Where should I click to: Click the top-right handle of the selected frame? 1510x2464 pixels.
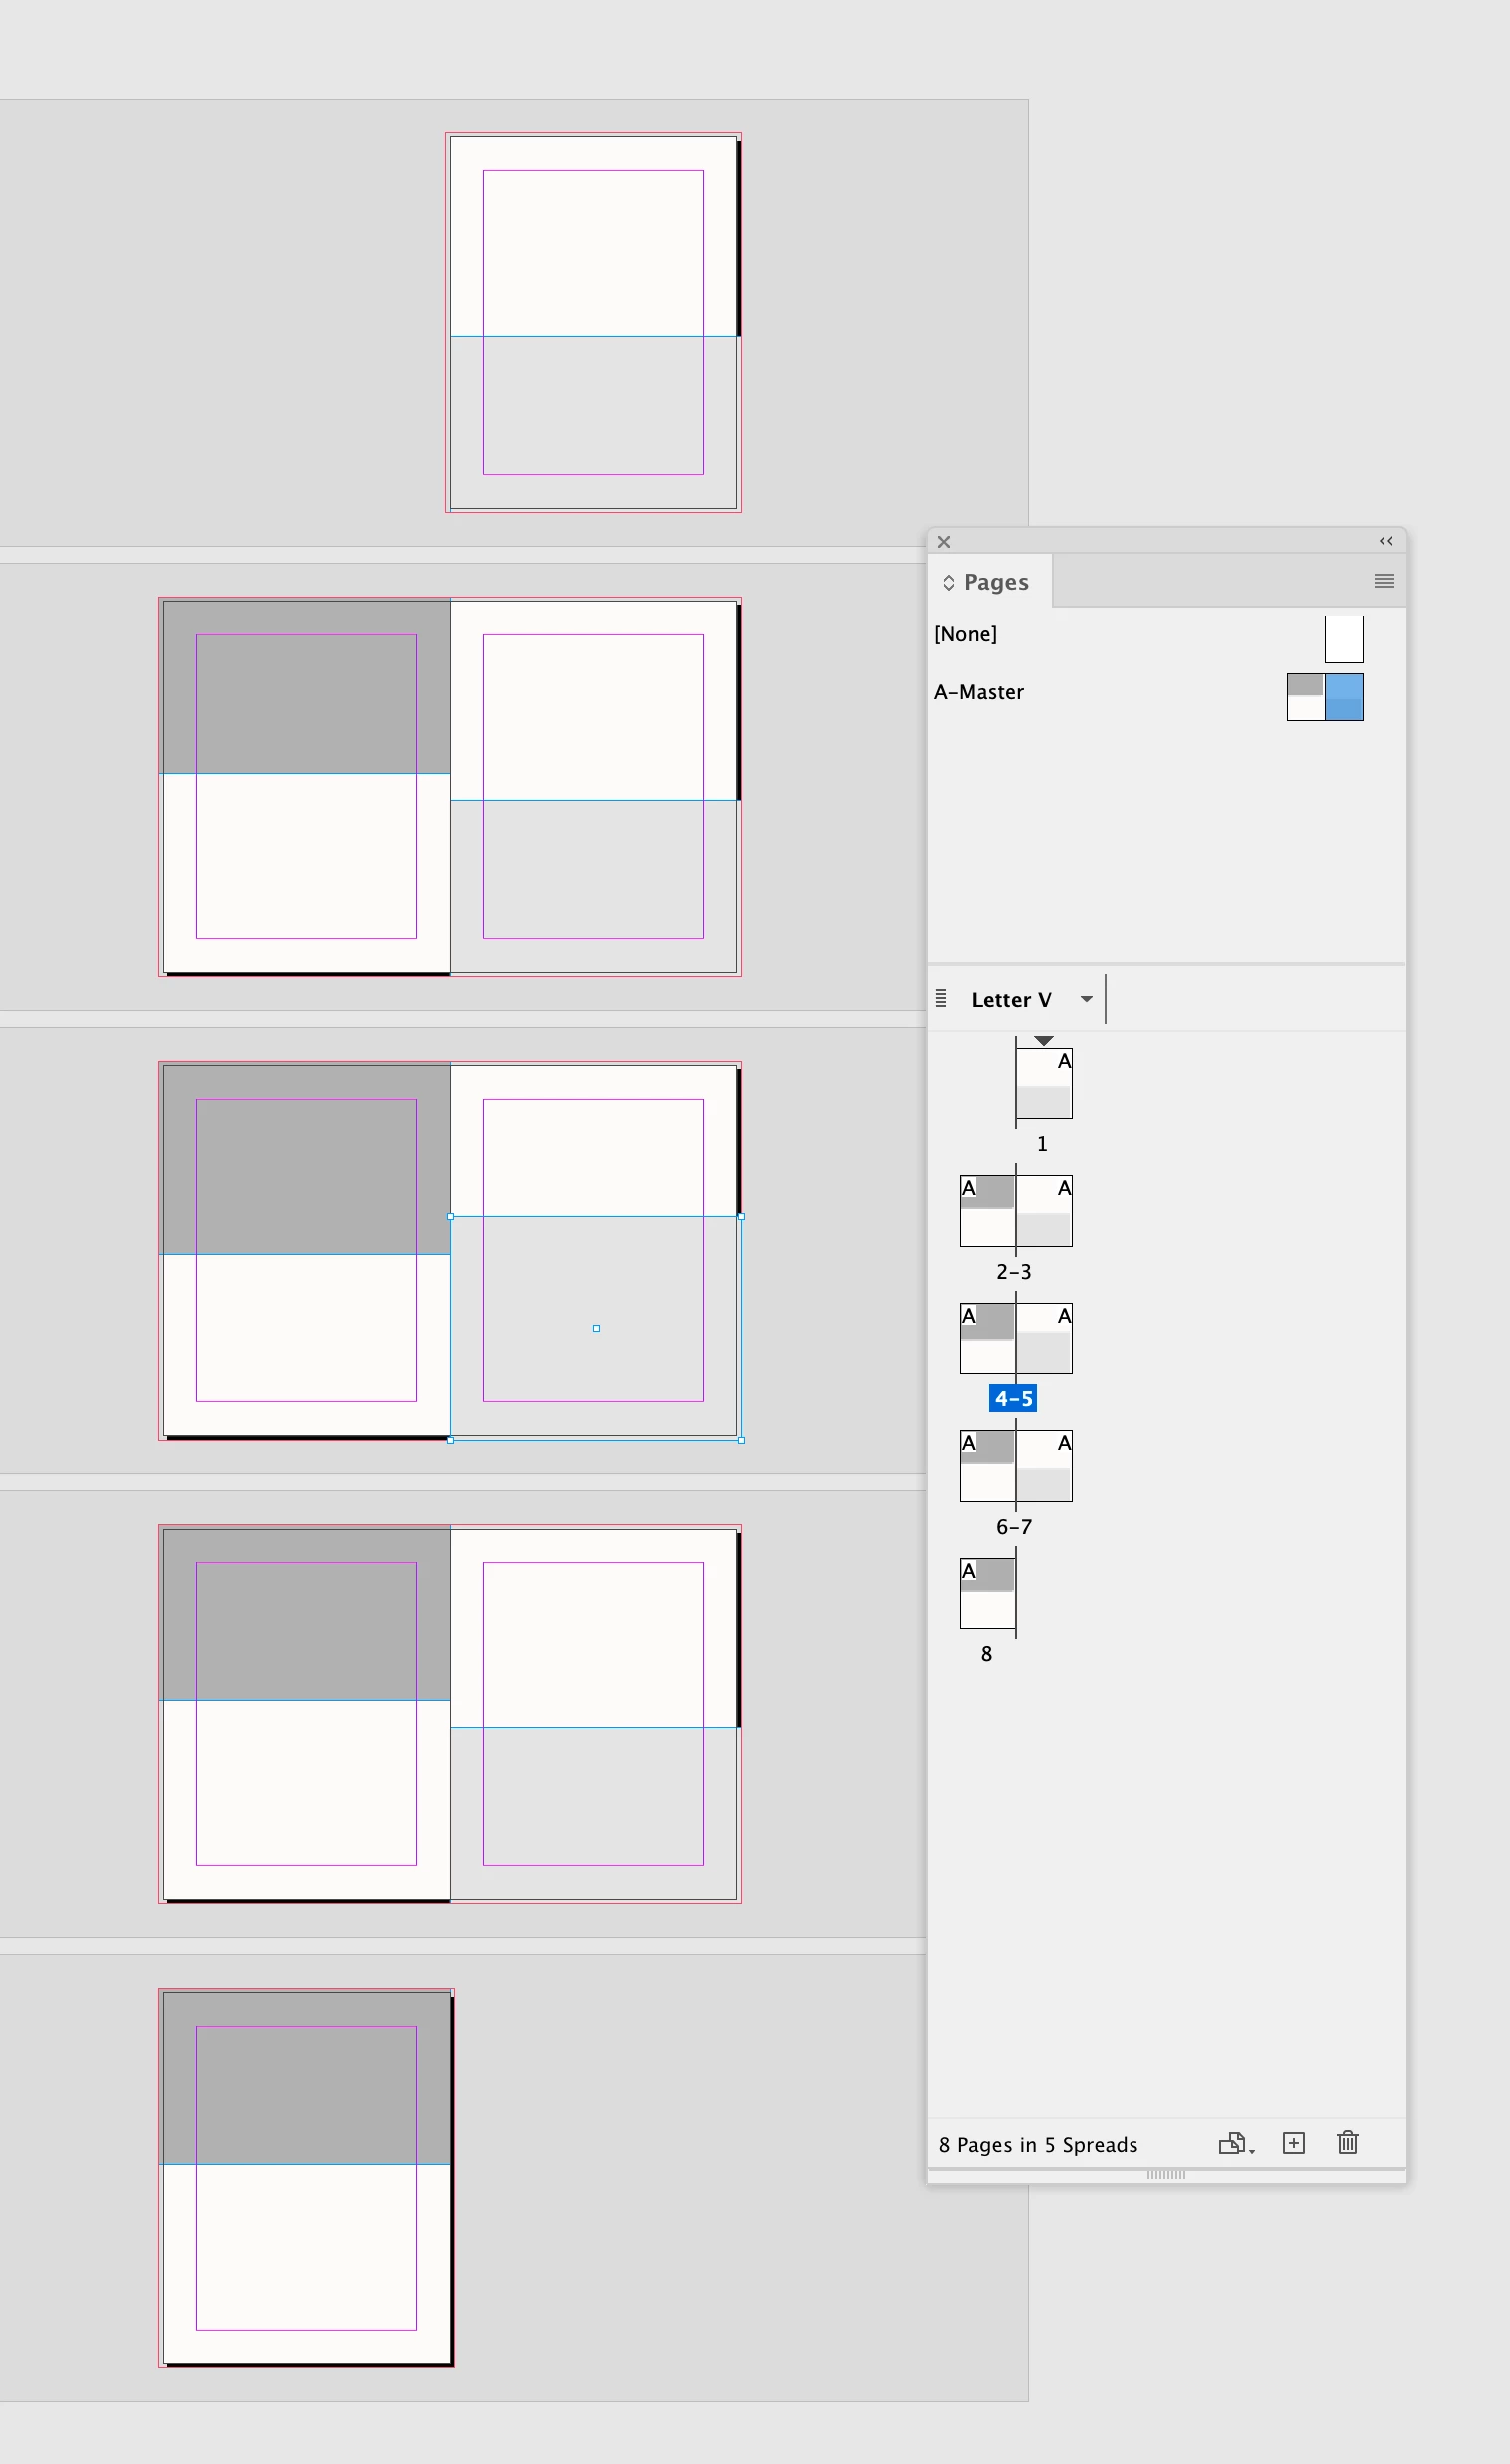coord(741,1217)
